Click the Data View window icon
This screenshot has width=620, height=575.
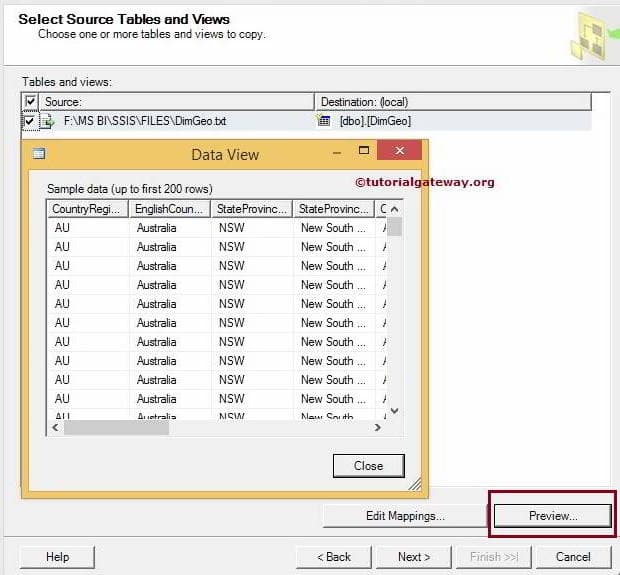coord(39,153)
